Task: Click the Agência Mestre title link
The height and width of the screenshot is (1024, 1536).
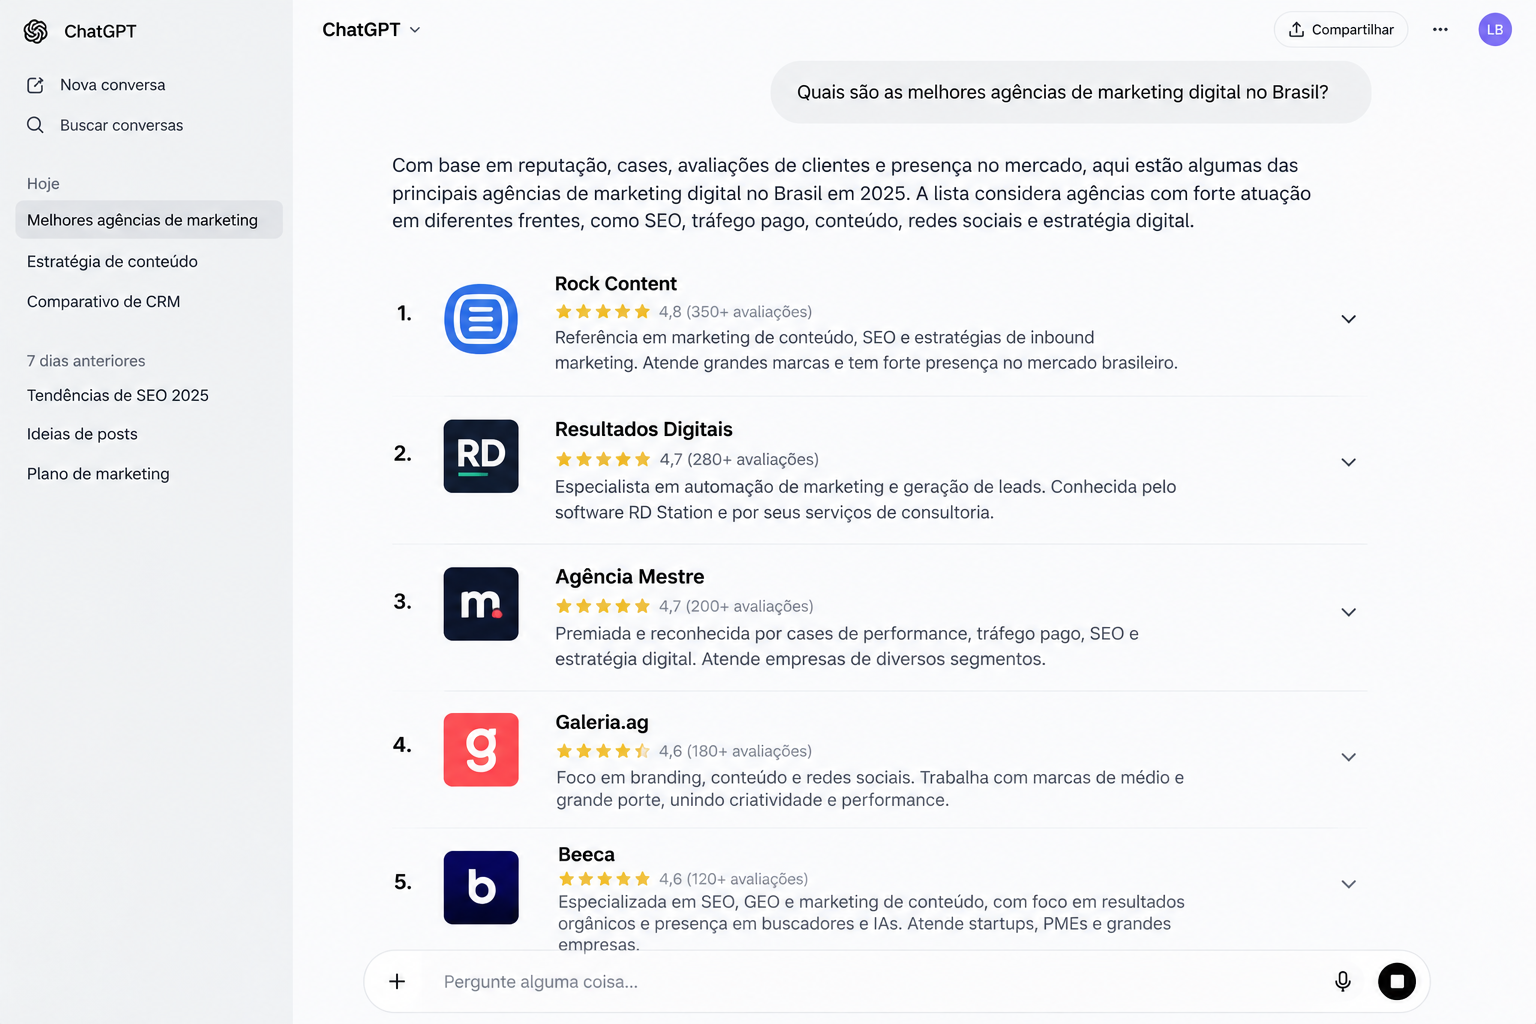Action: [630, 576]
